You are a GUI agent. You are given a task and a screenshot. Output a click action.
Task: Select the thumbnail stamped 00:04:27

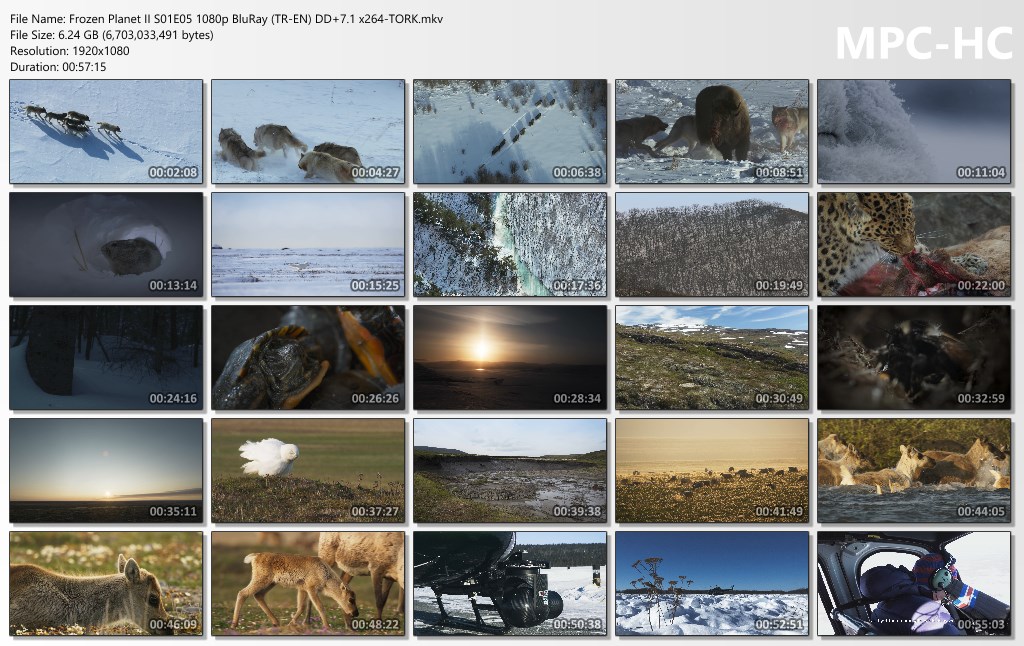[x=308, y=131]
